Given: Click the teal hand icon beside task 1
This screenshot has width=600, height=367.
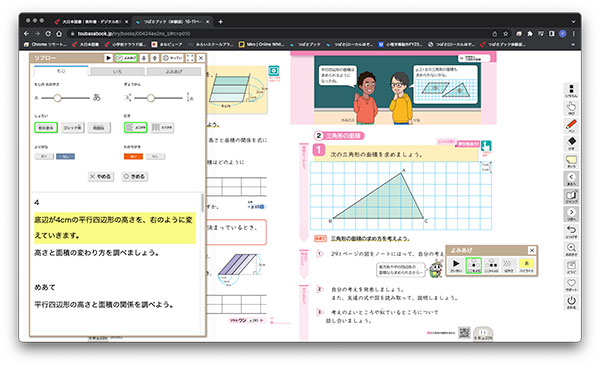Looking at the screenshot, I should pos(486,147).
